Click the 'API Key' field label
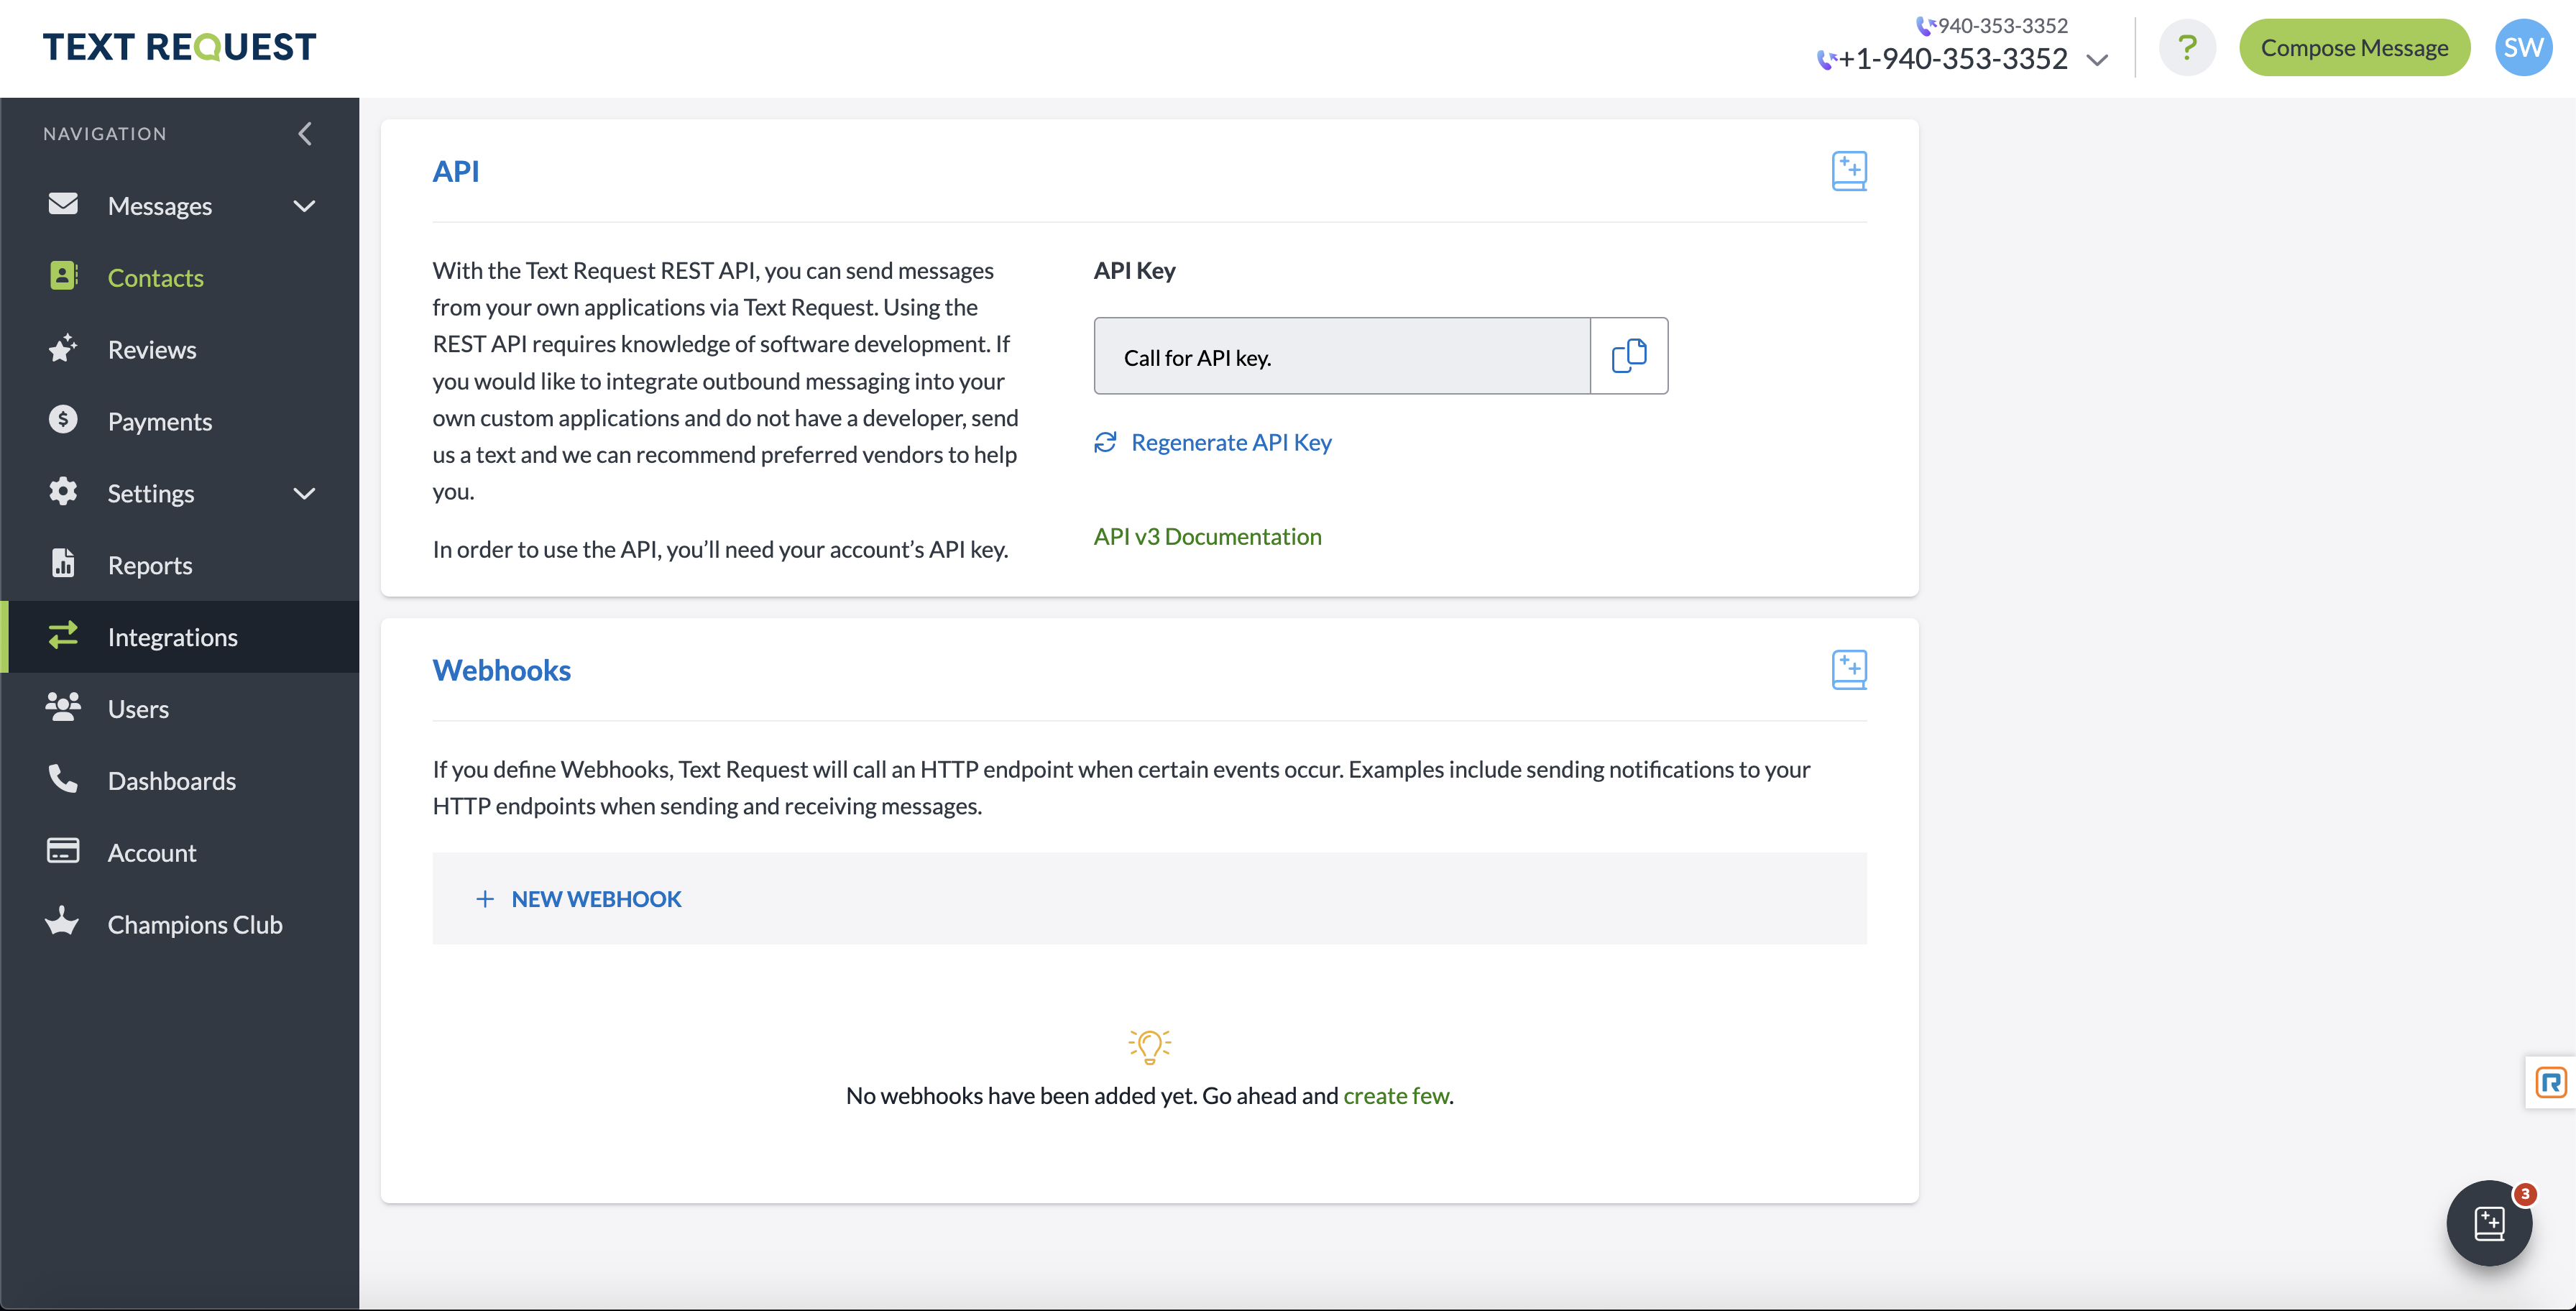The height and width of the screenshot is (1311, 2576). pos(1134,271)
